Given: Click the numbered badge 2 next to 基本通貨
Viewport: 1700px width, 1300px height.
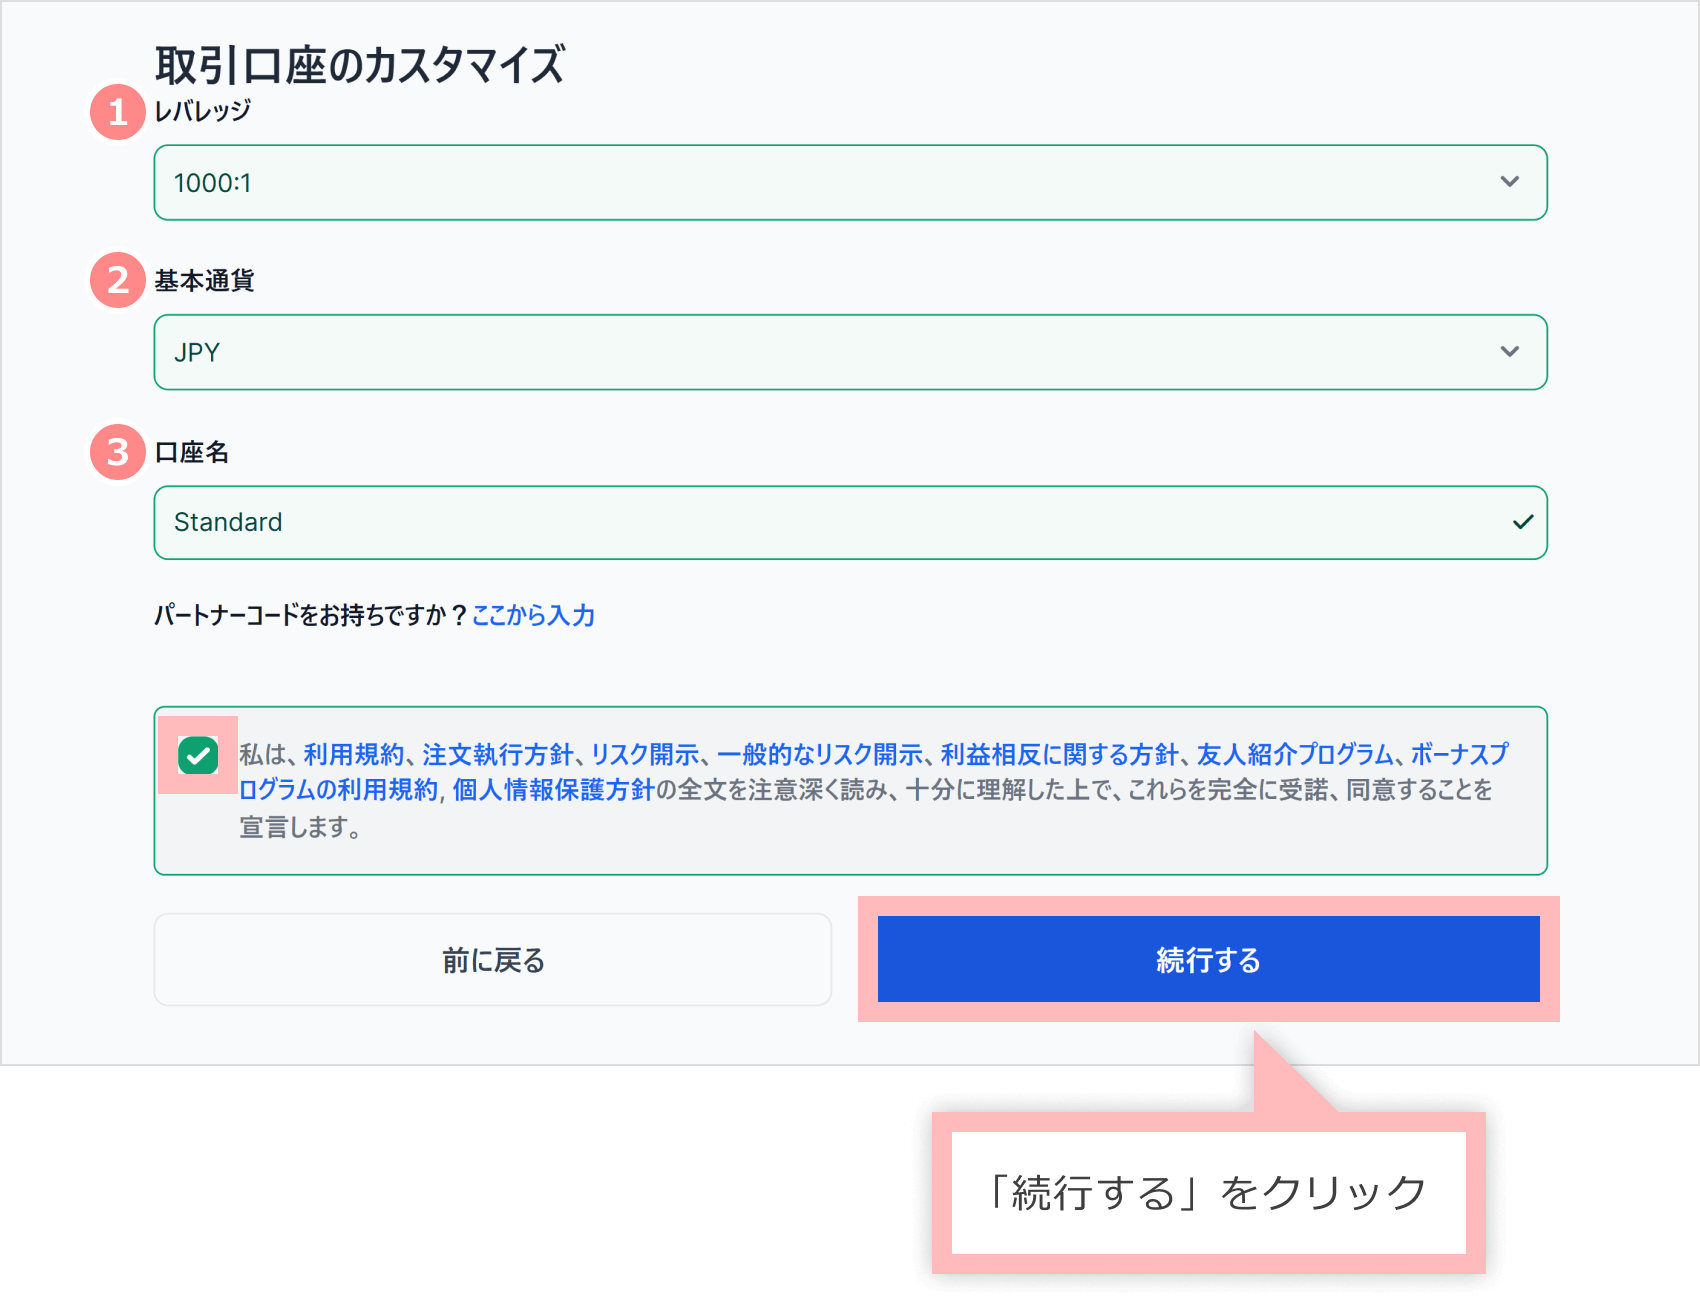Looking at the screenshot, I should tap(117, 281).
